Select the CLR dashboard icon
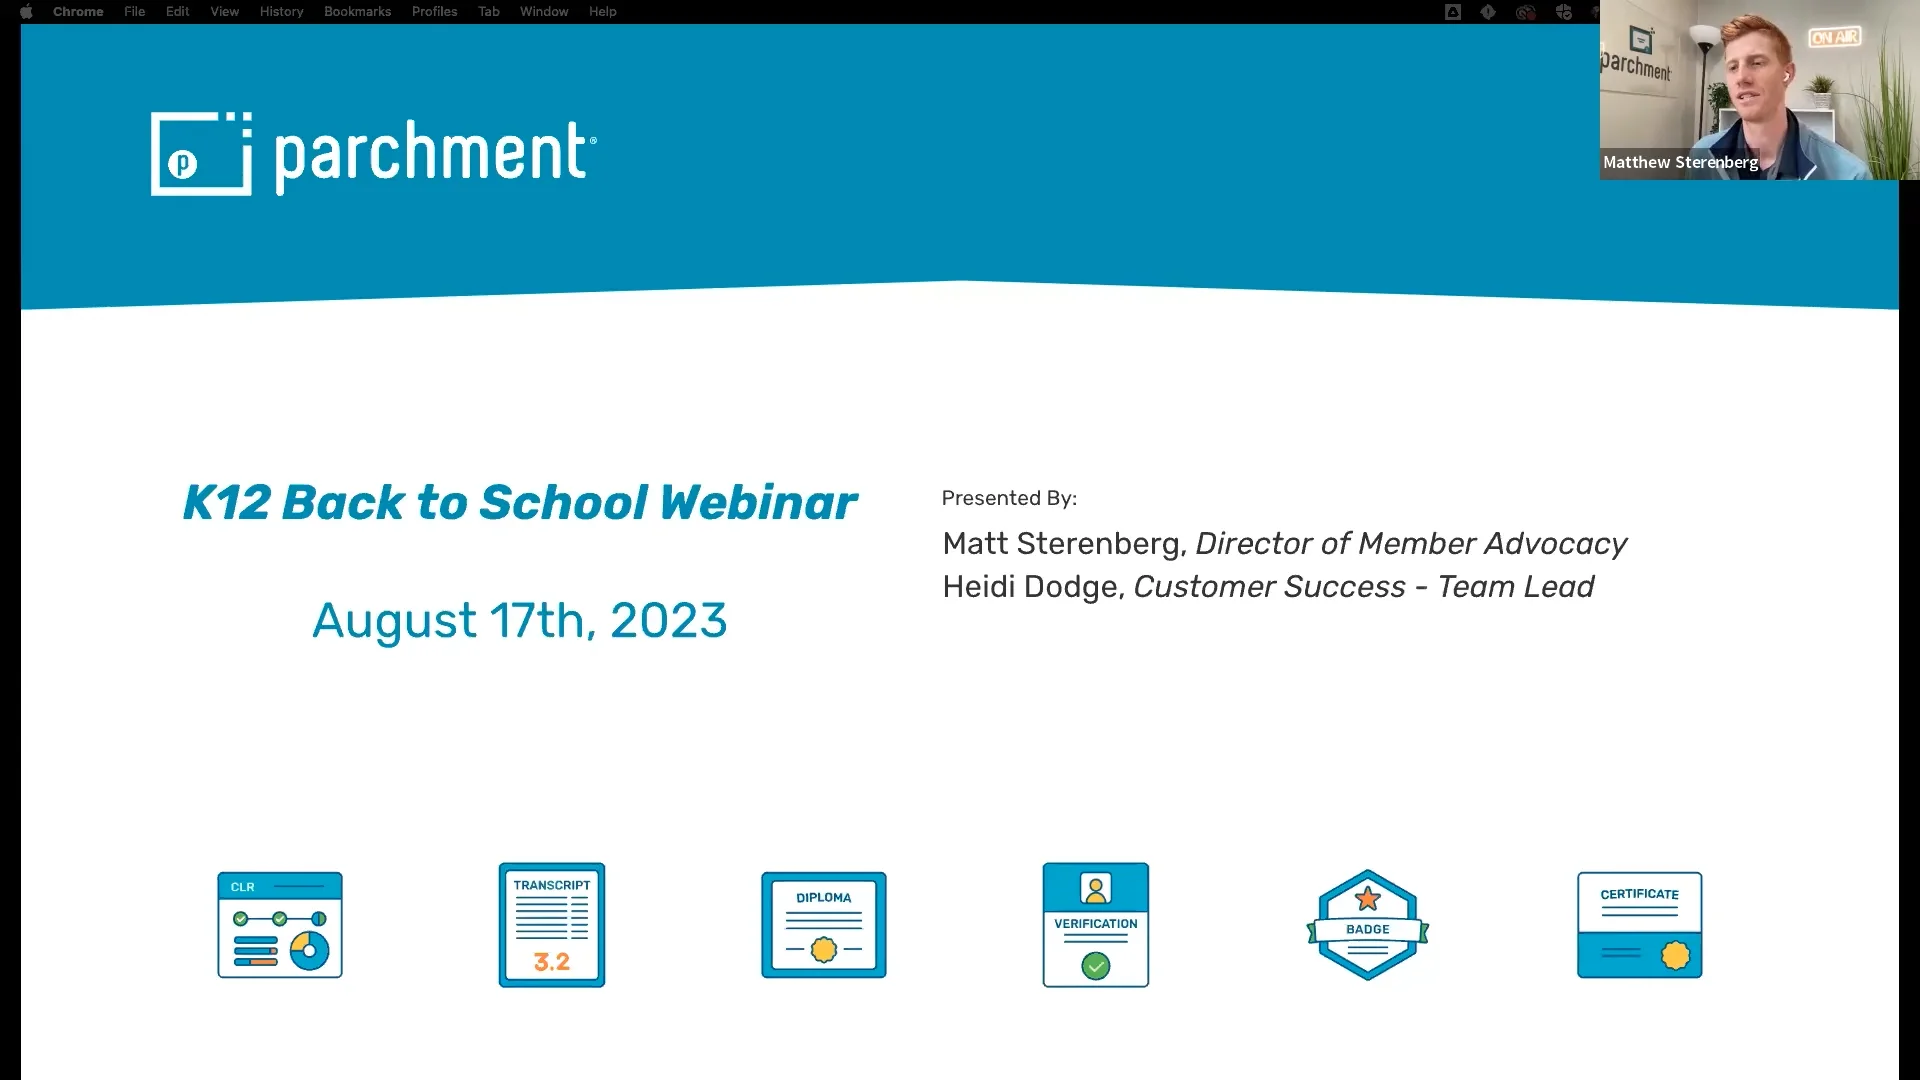Image resolution: width=1920 pixels, height=1080 pixels. [280, 925]
